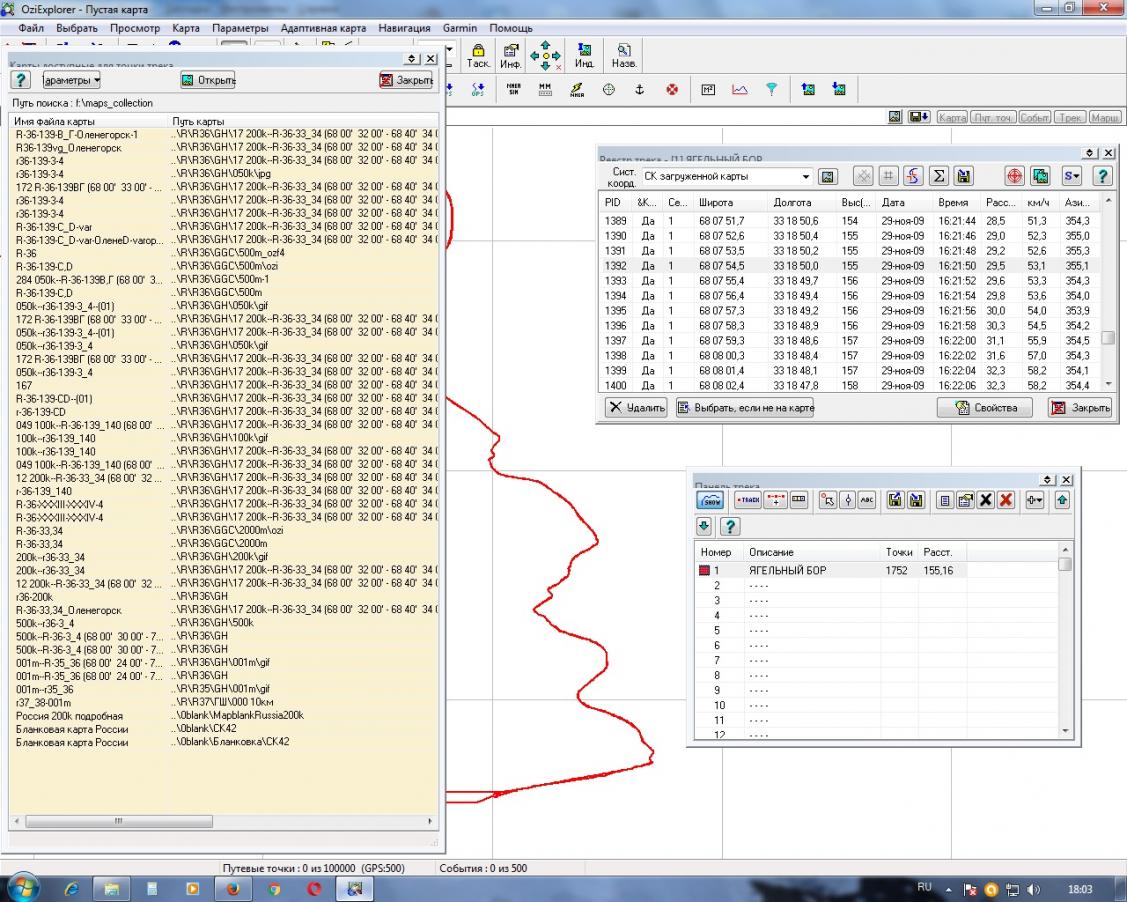Open the Адаптивная карта menu

[323, 28]
